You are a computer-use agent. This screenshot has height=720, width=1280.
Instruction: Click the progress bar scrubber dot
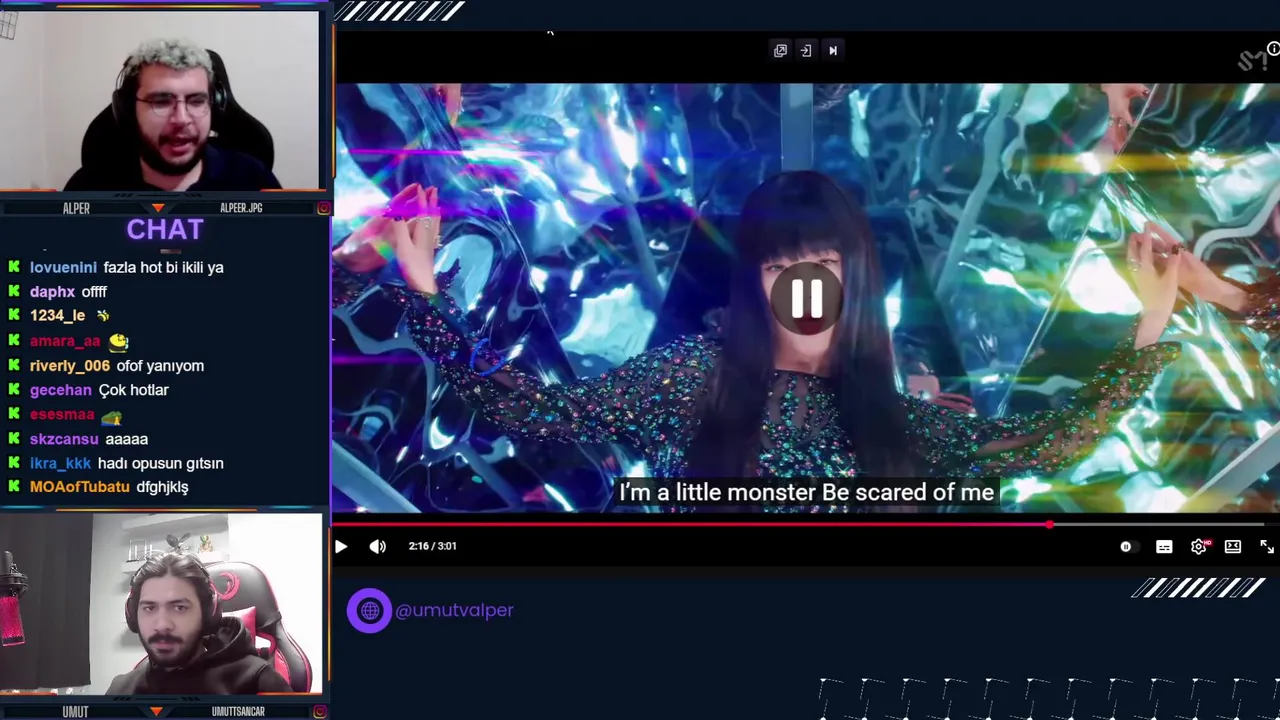(x=1049, y=523)
